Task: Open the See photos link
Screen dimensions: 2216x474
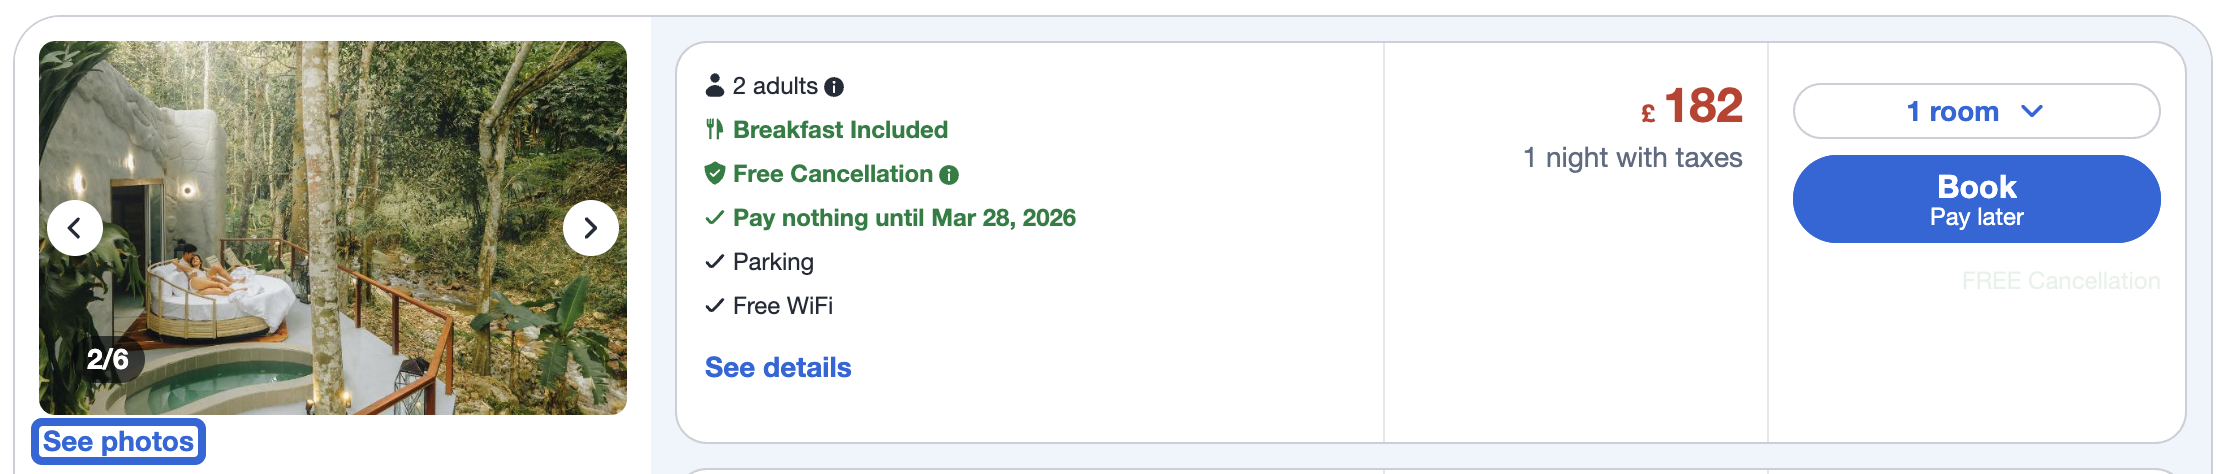Action: (x=119, y=442)
